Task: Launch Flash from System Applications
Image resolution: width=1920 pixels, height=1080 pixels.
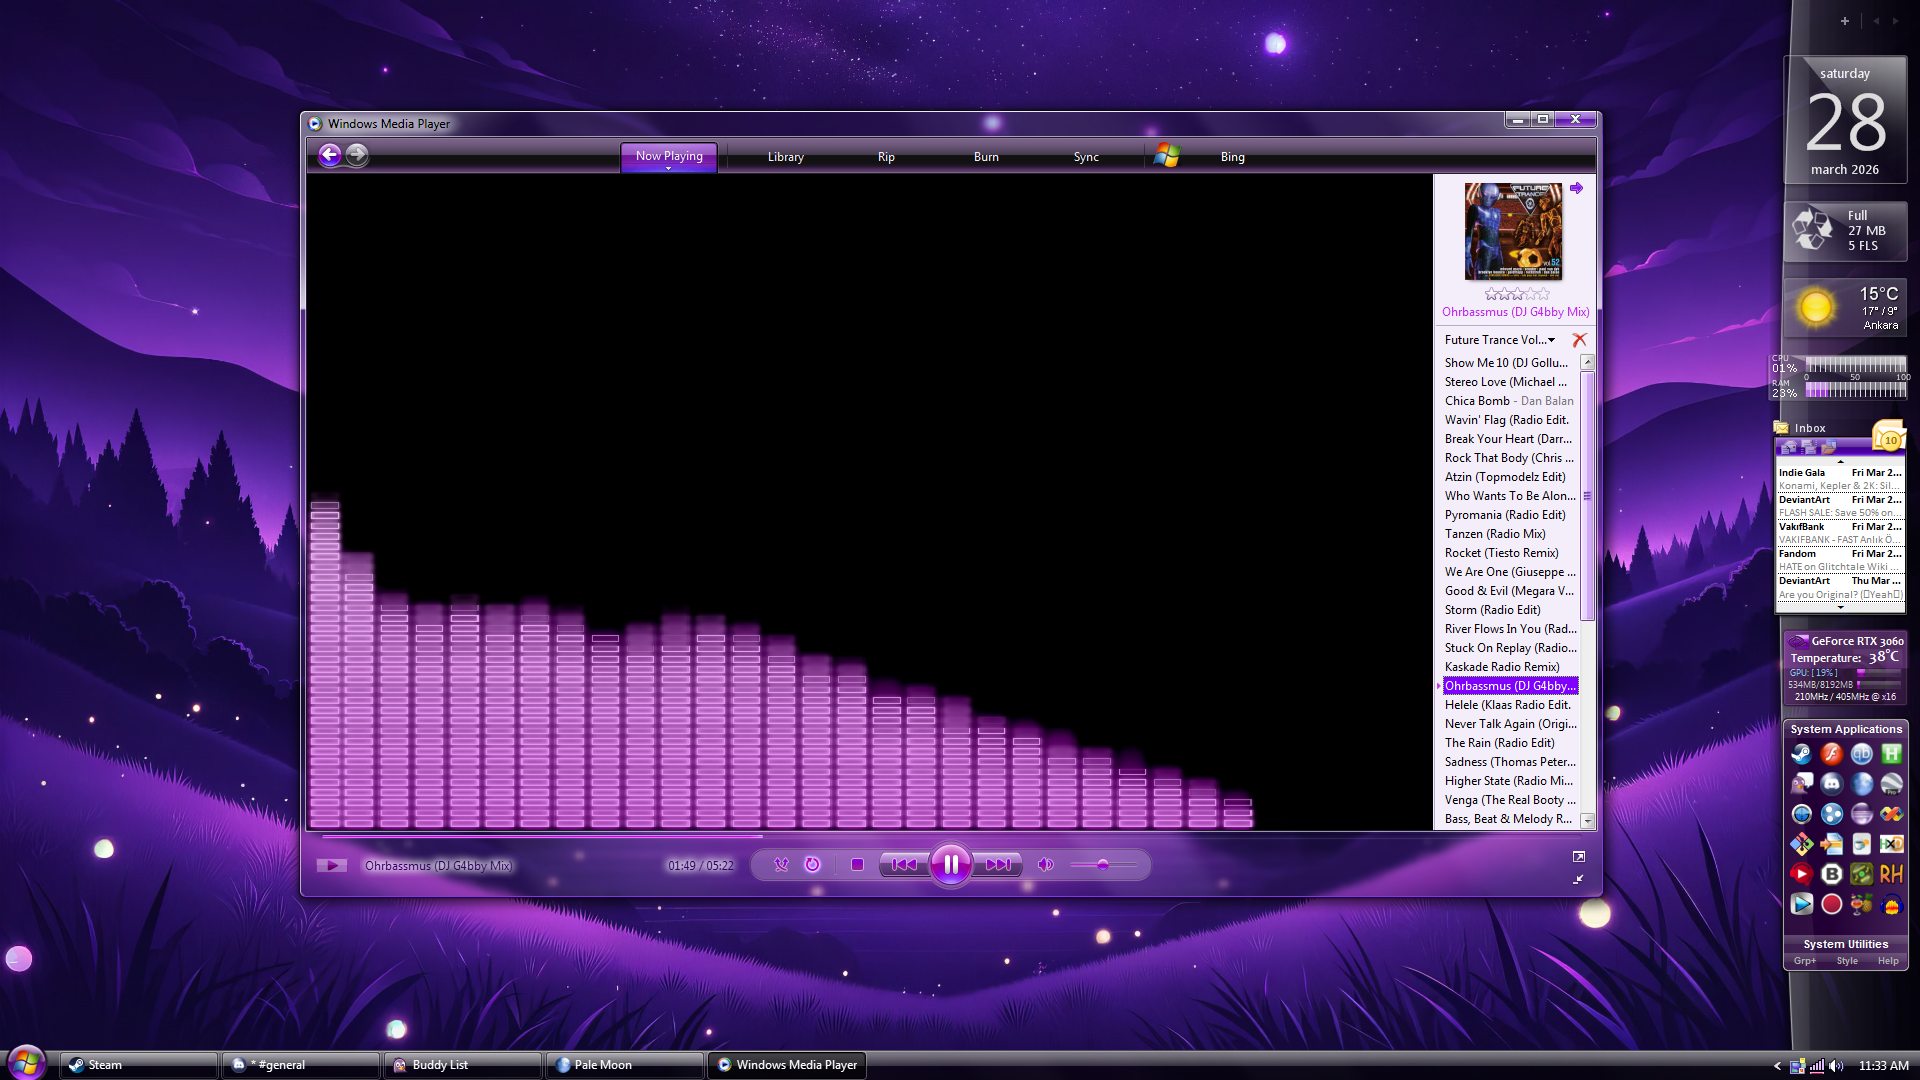Action: pyautogui.click(x=1831, y=754)
